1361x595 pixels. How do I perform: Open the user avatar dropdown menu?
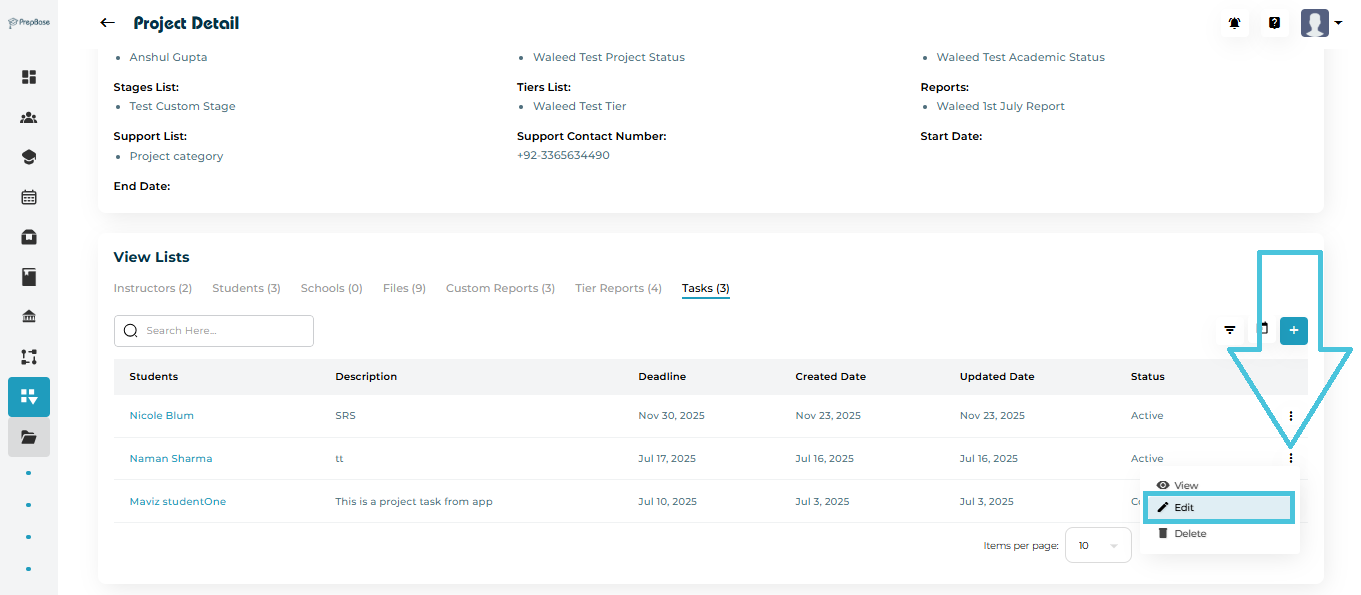(x=1321, y=23)
